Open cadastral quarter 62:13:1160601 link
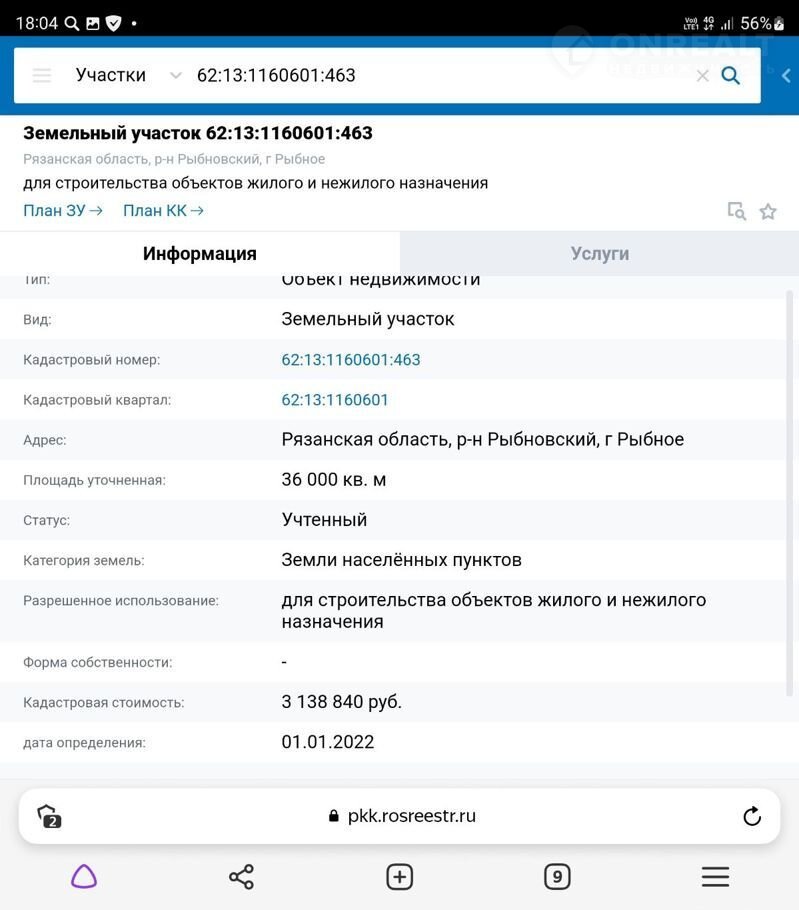The image size is (799, 910). tap(335, 400)
